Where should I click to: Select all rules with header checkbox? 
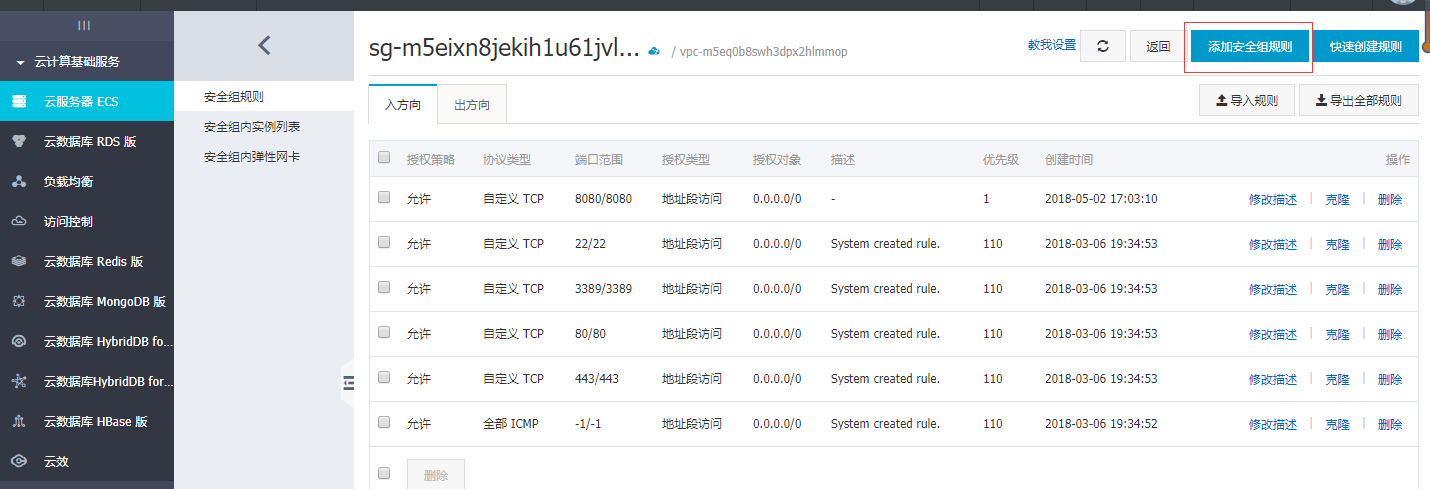pyautogui.click(x=384, y=157)
